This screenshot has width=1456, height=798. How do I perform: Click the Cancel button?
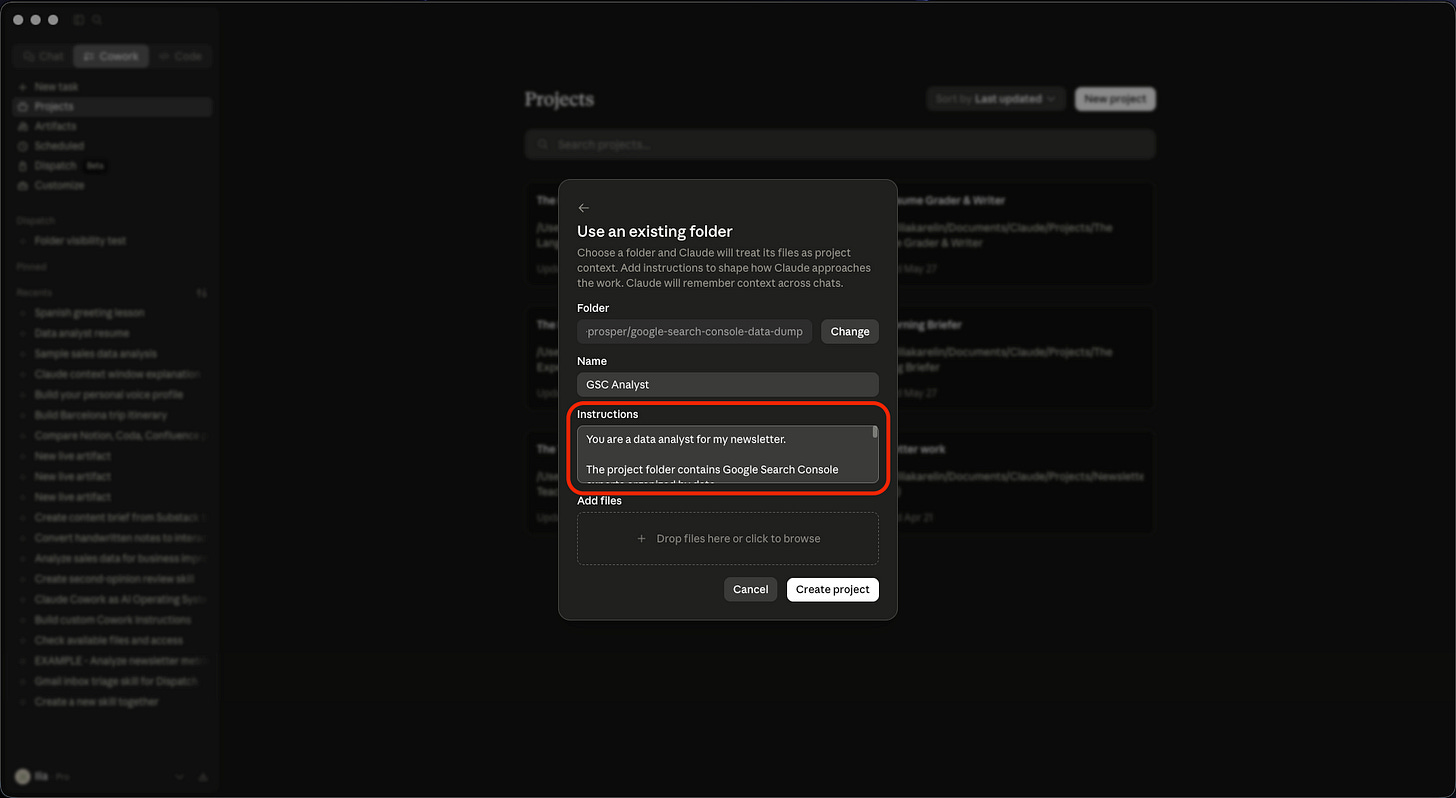pyautogui.click(x=750, y=590)
